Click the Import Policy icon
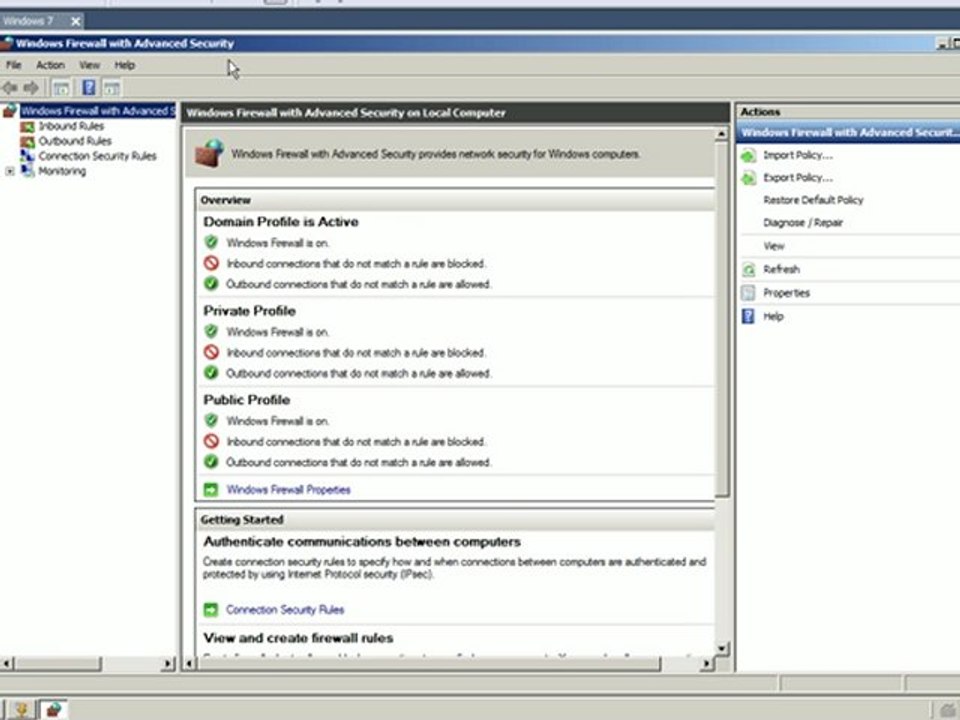Image resolution: width=960 pixels, height=720 pixels. tap(748, 156)
